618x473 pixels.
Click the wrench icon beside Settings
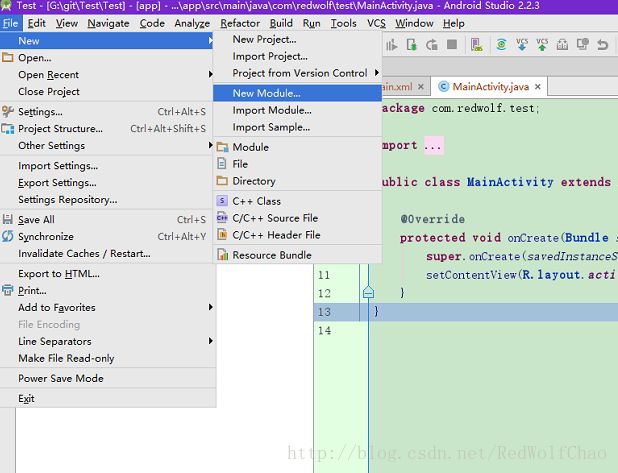click(x=7, y=112)
